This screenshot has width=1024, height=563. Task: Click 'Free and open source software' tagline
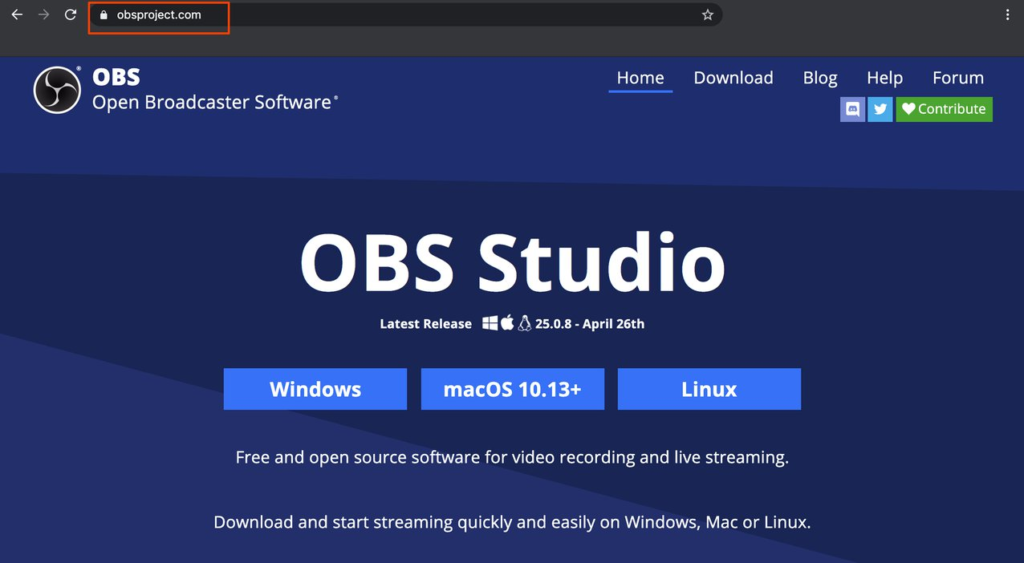click(512, 457)
